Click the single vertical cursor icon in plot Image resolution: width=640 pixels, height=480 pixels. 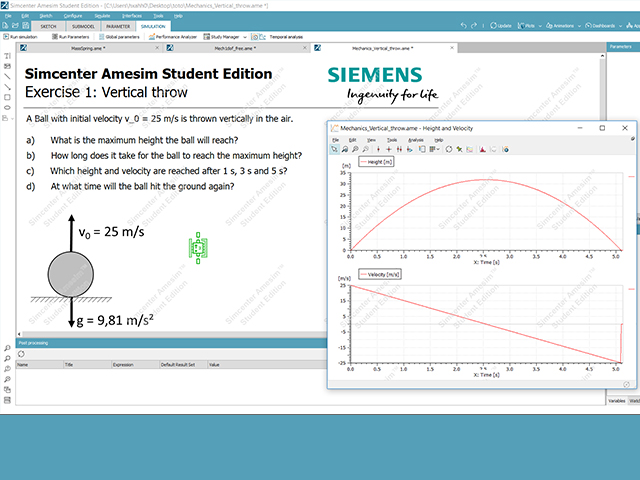378,149
